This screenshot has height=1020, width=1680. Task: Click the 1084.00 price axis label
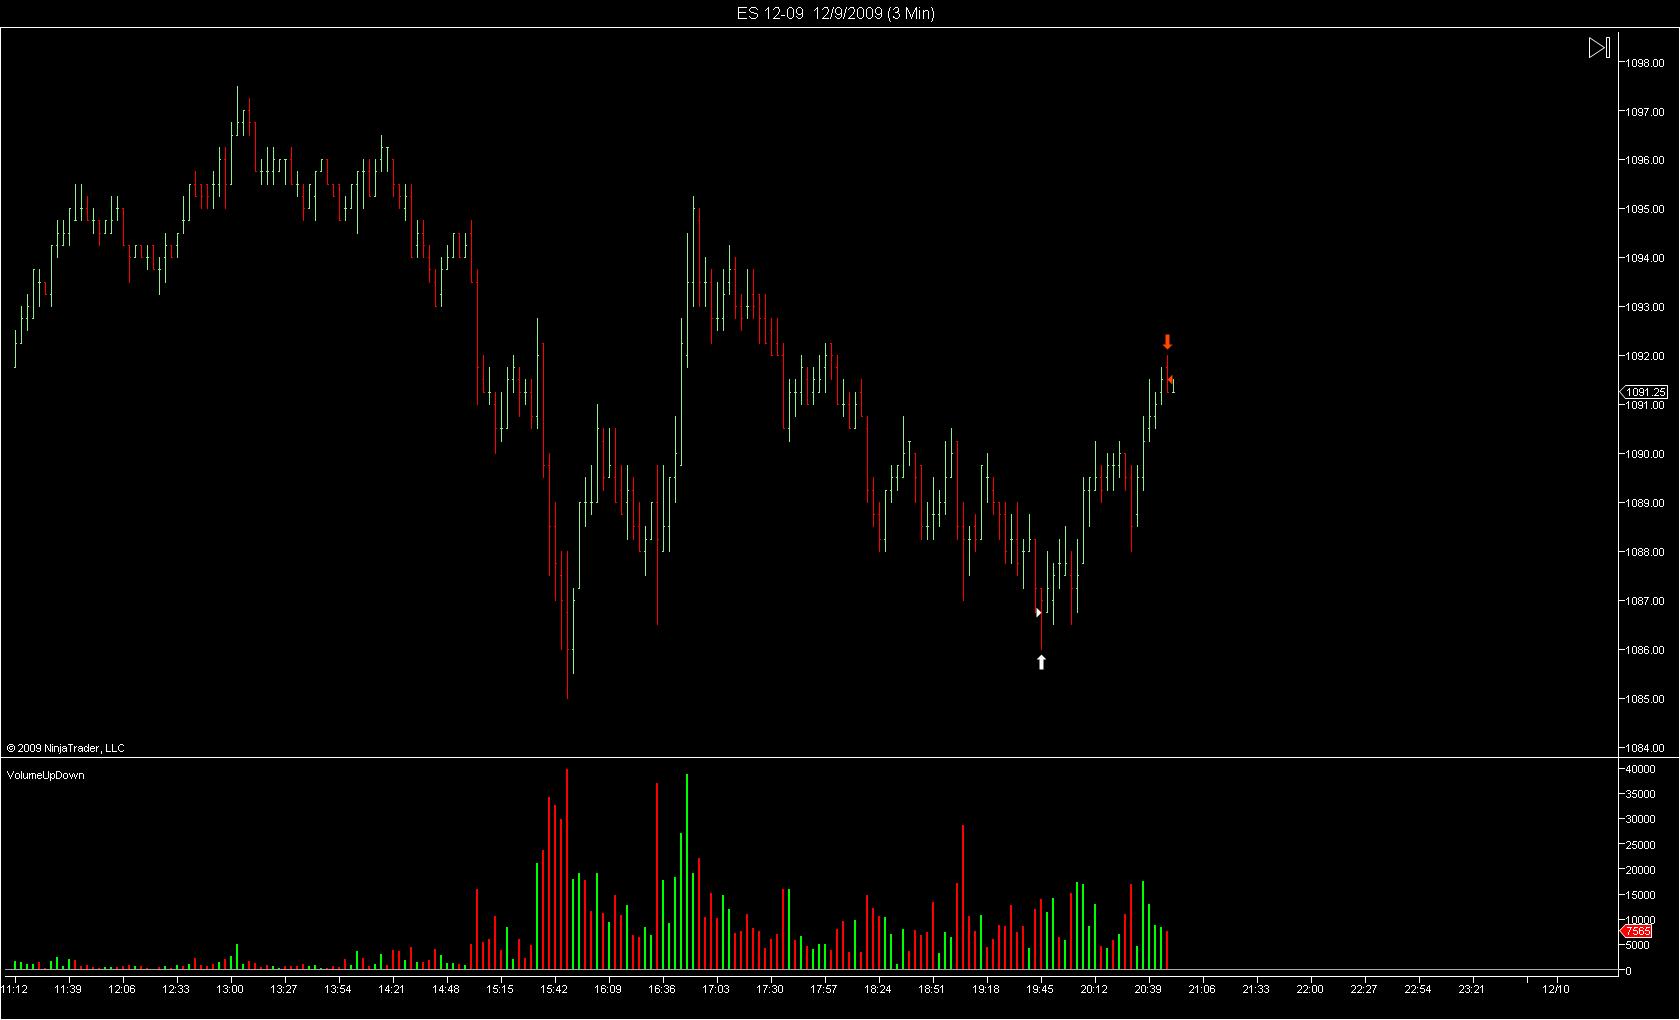click(1645, 748)
